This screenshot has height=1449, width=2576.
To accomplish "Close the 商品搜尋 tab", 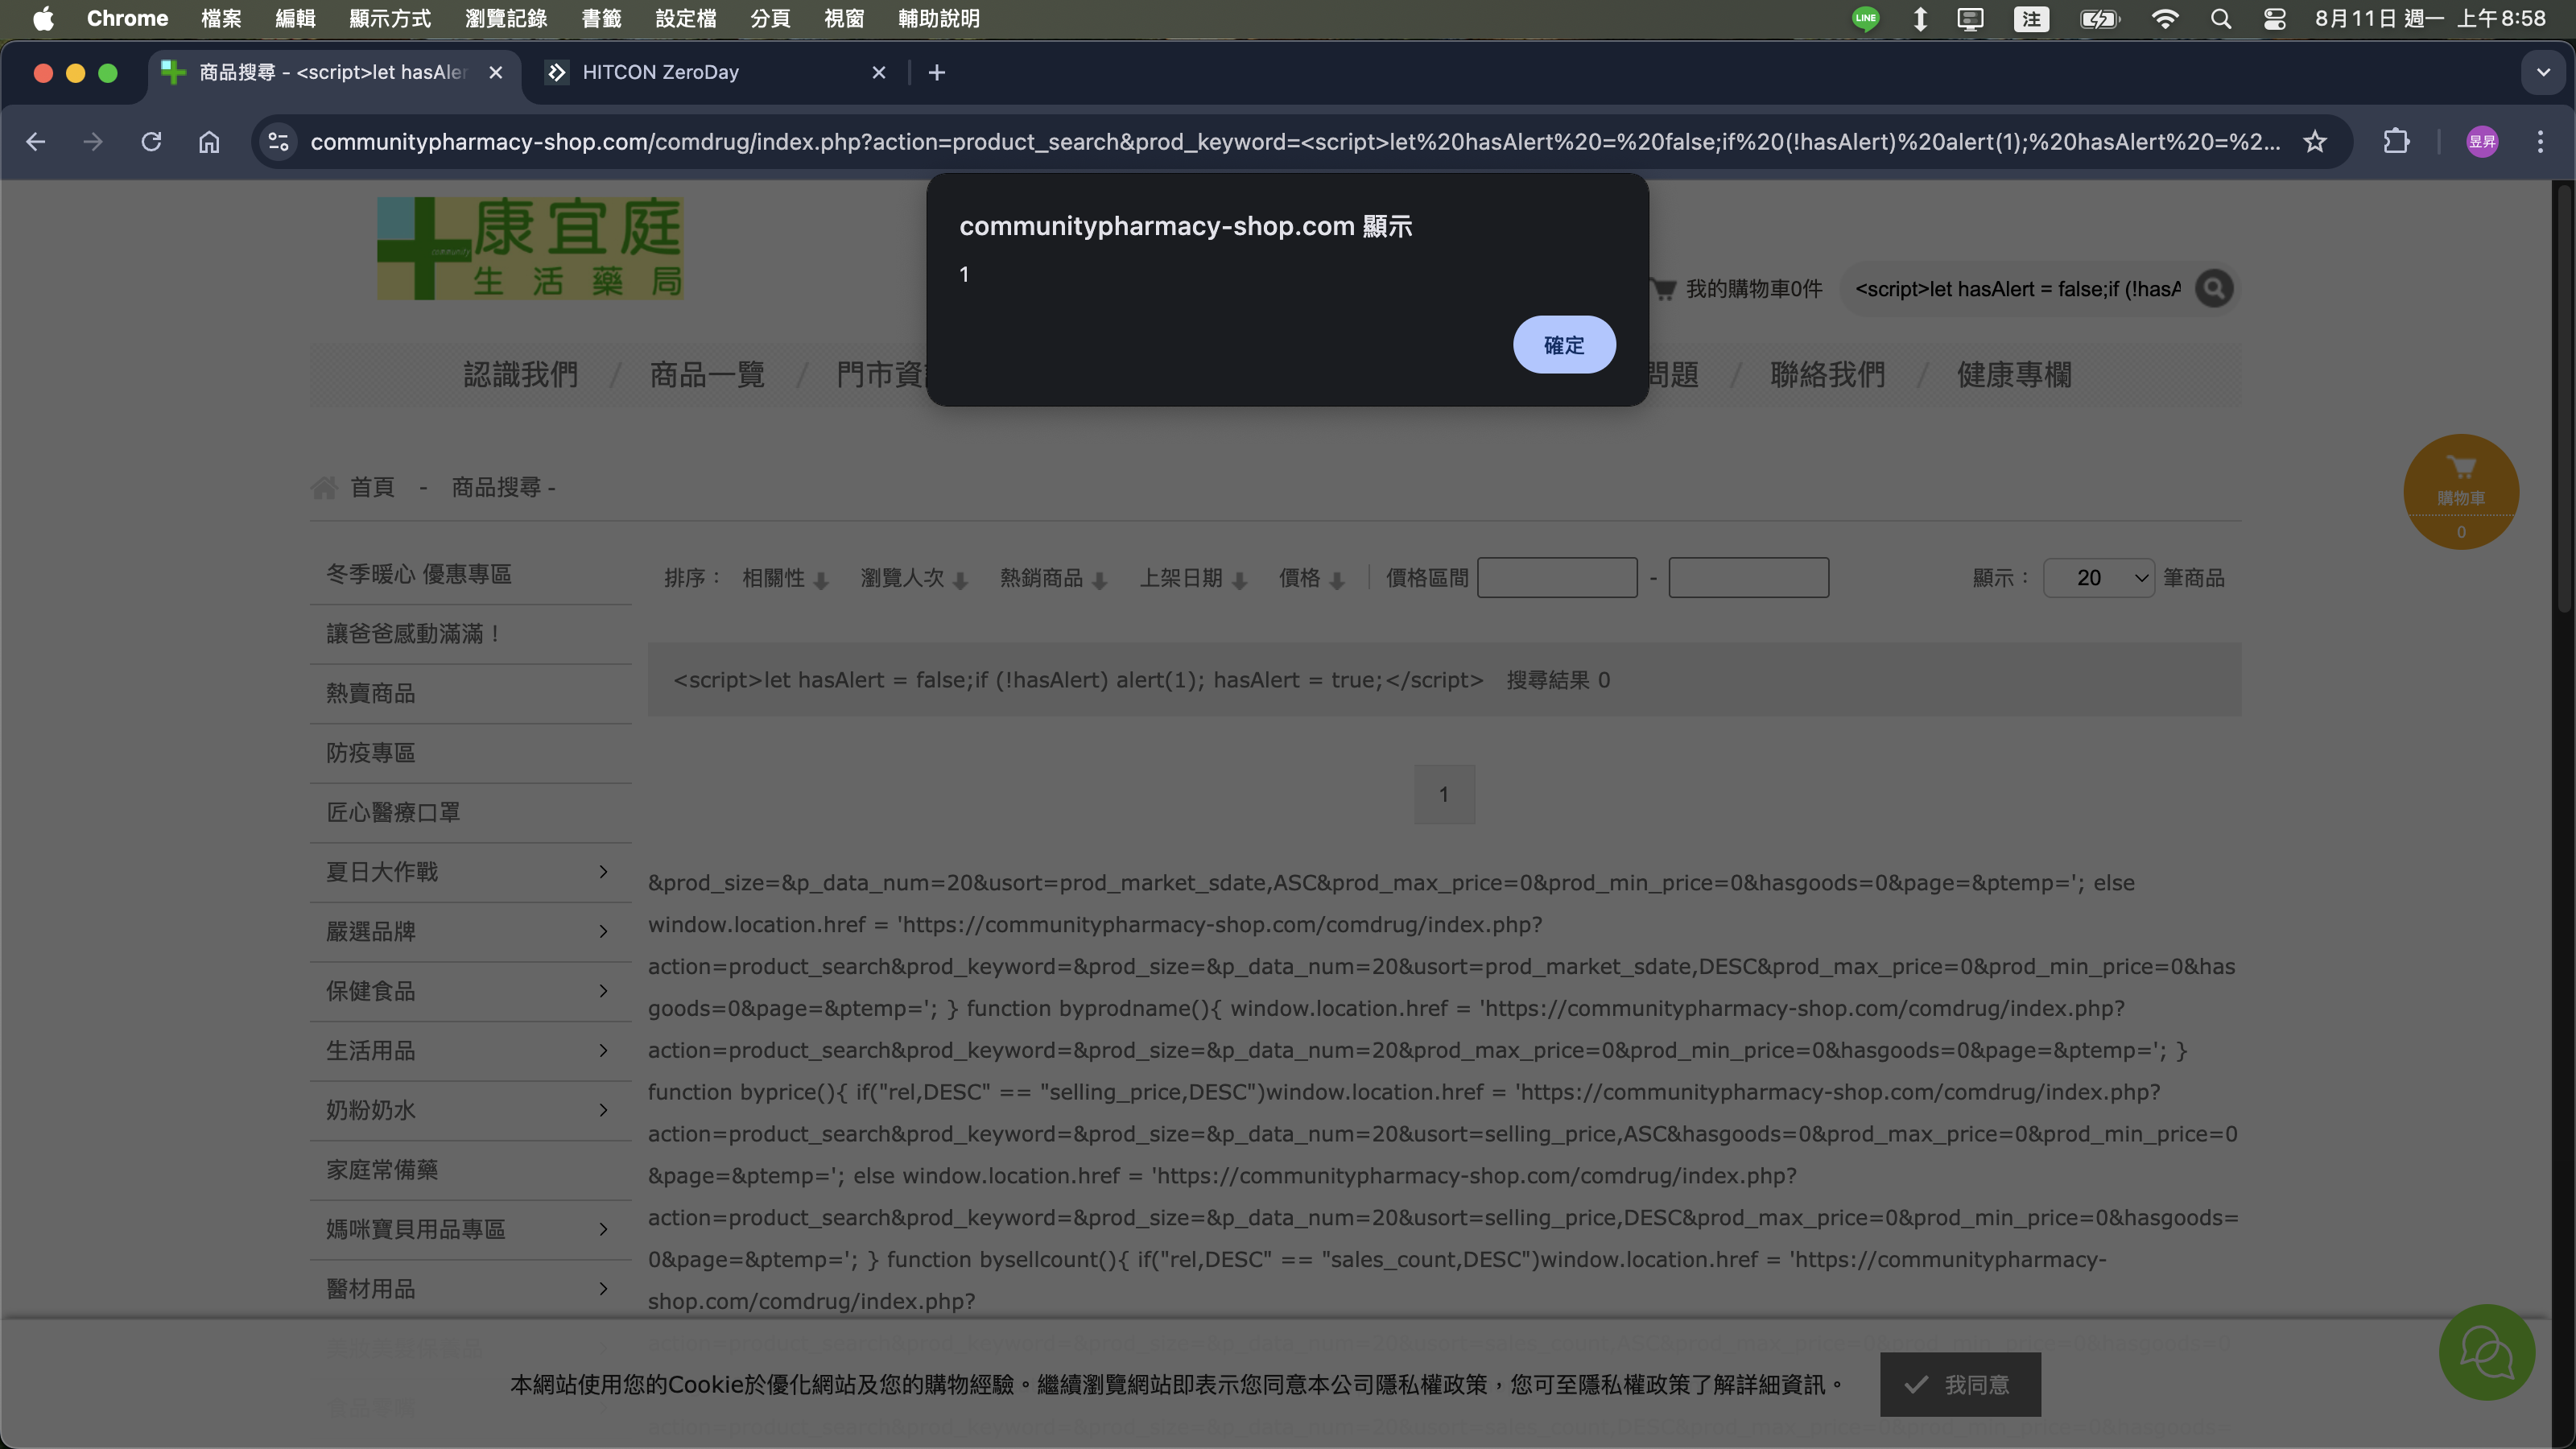I will click(x=495, y=72).
